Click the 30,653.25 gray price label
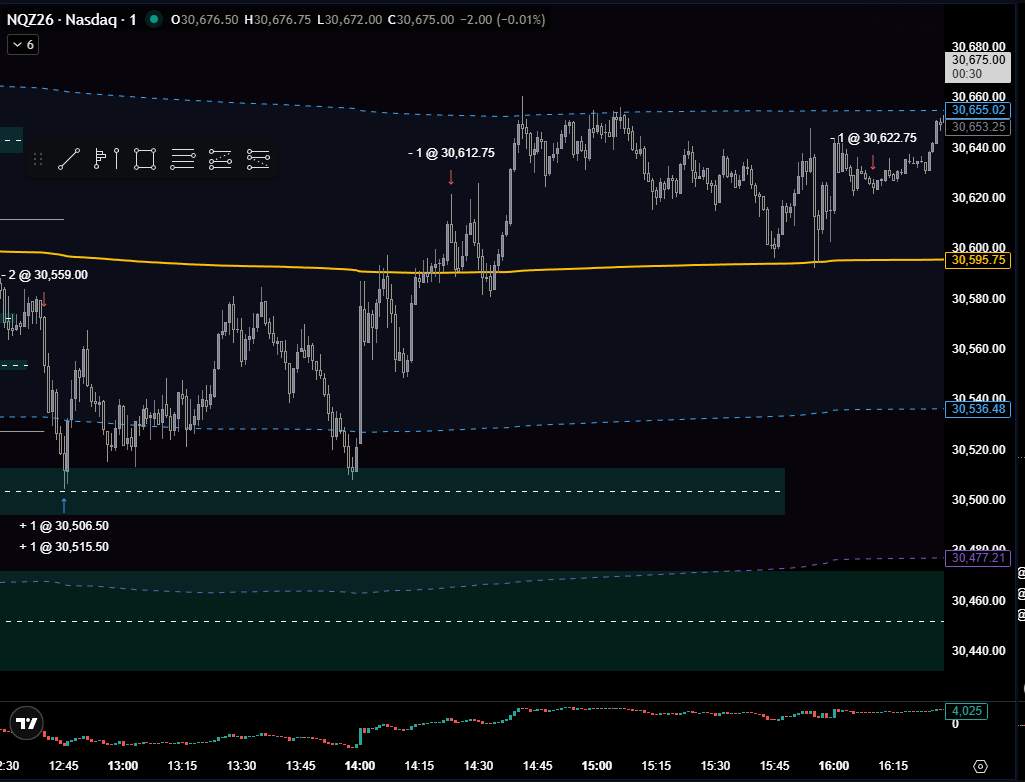Screen dimensions: 1025x782 pyautogui.click(x=978, y=127)
